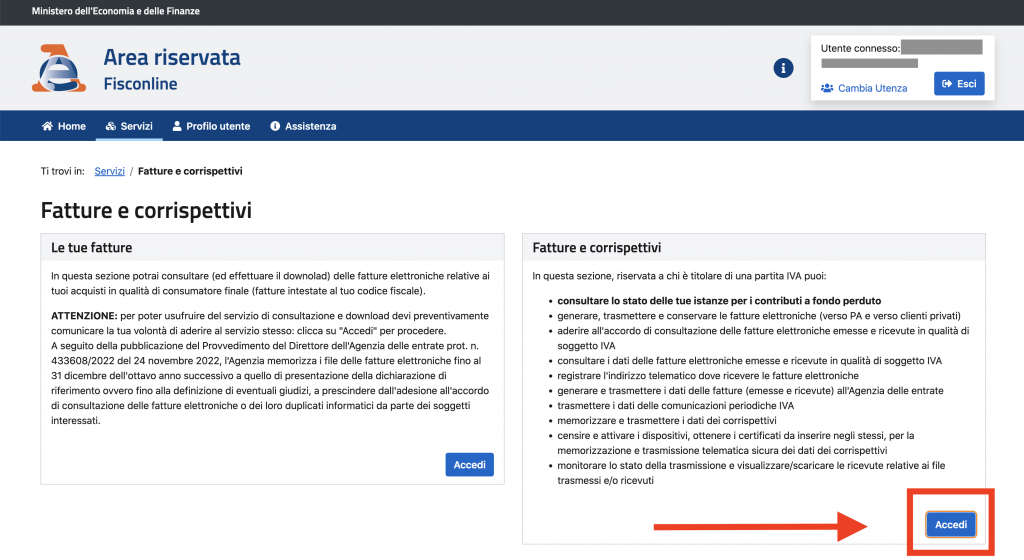The height and width of the screenshot is (560, 1024).
Task: Open the Assistenza menu
Action: click(x=304, y=126)
